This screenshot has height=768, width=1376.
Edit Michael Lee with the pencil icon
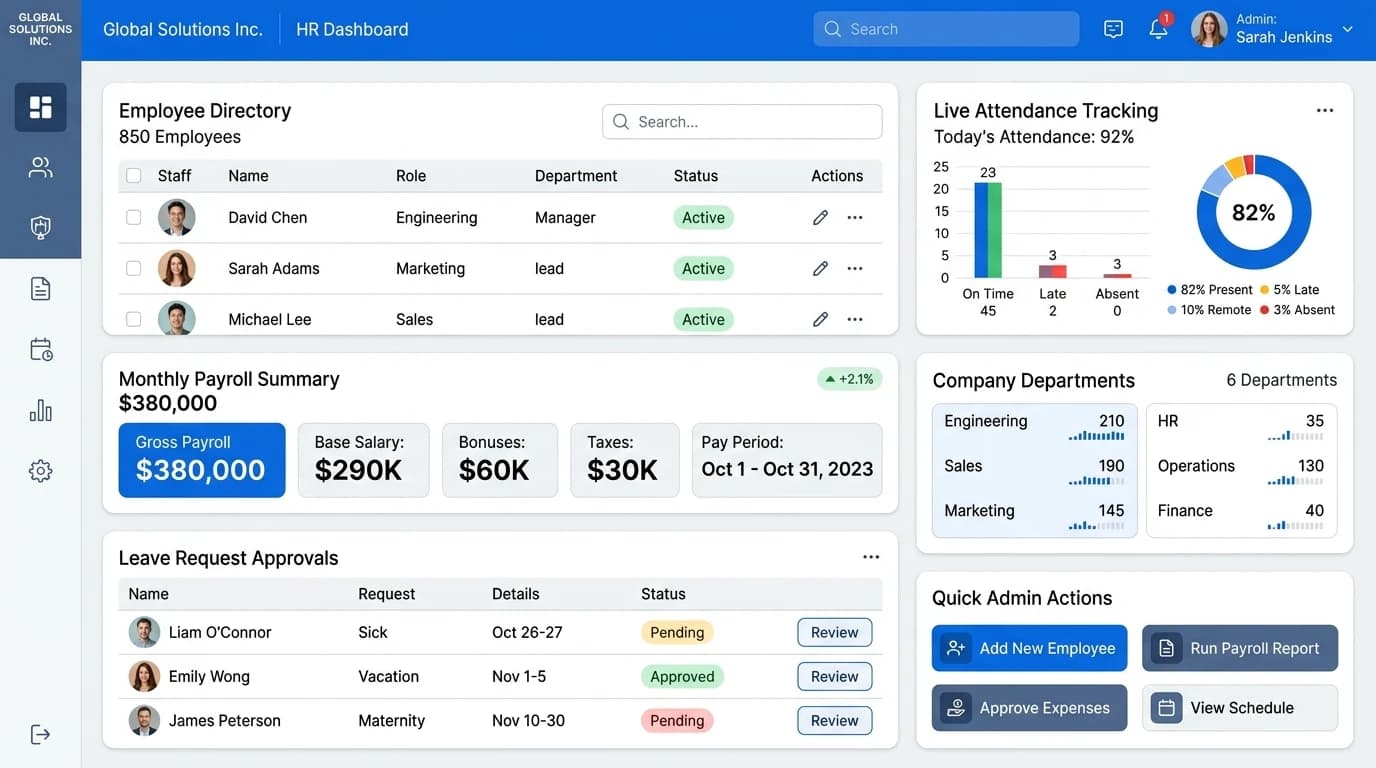(820, 320)
